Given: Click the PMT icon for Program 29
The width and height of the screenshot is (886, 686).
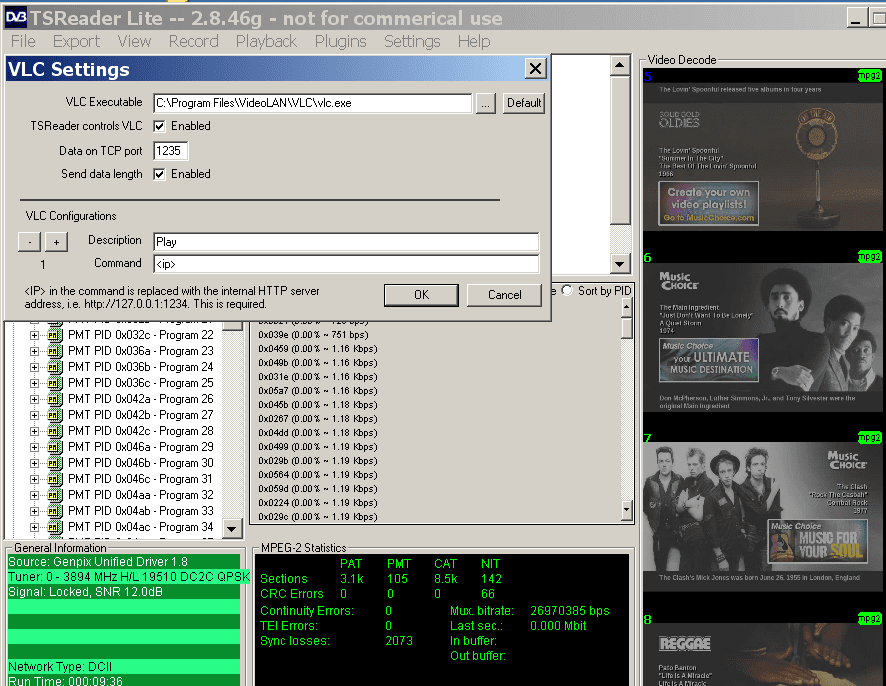Looking at the screenshot, I should 54,447.
